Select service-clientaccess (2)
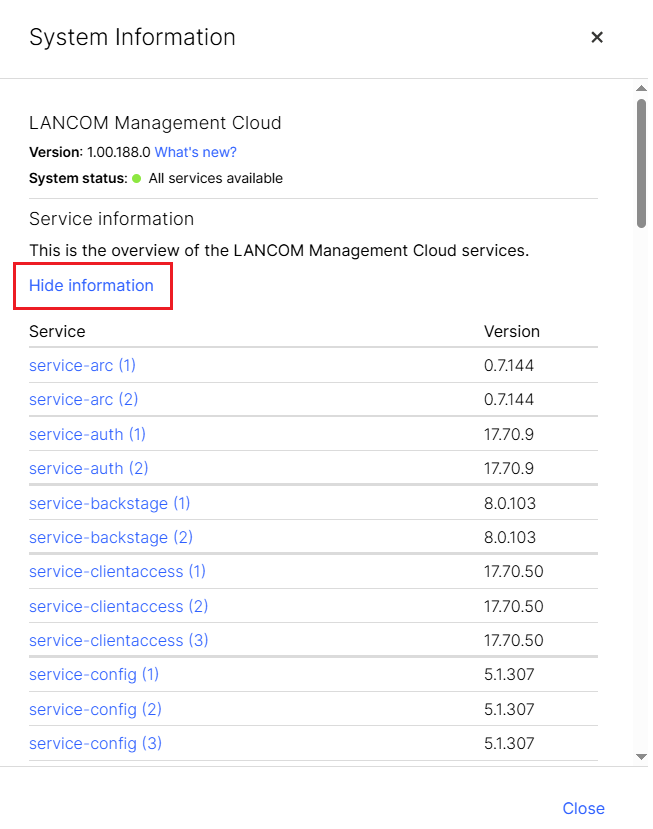 118,606
